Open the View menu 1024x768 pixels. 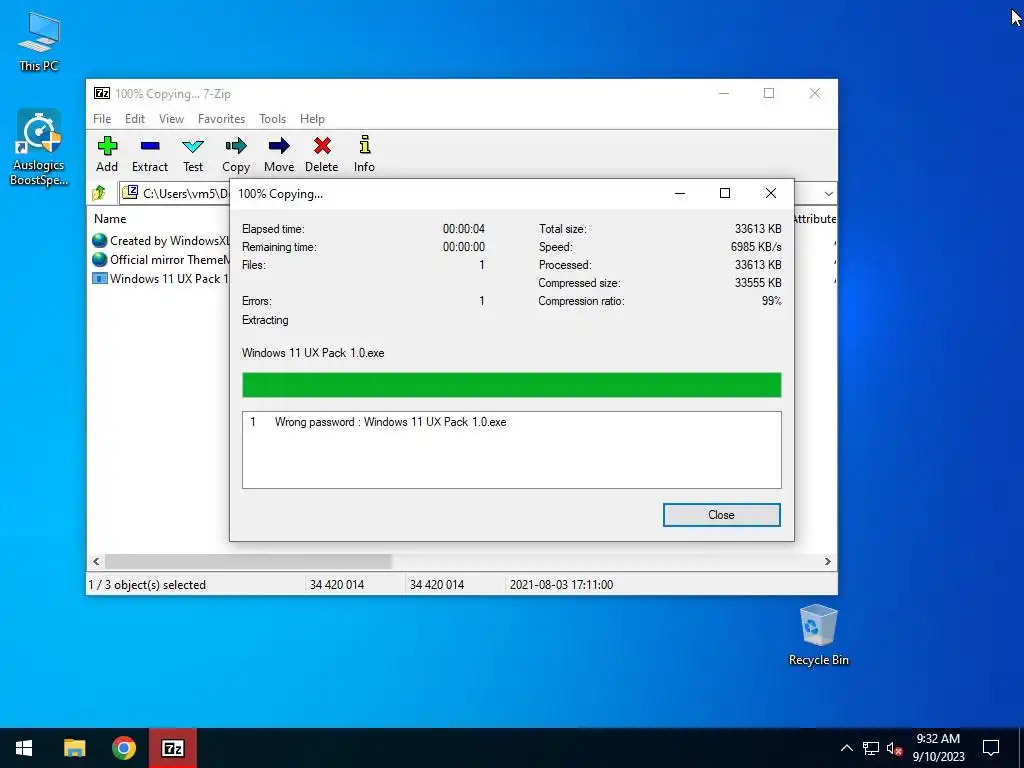pyautogui.click(x=171, y=119)
